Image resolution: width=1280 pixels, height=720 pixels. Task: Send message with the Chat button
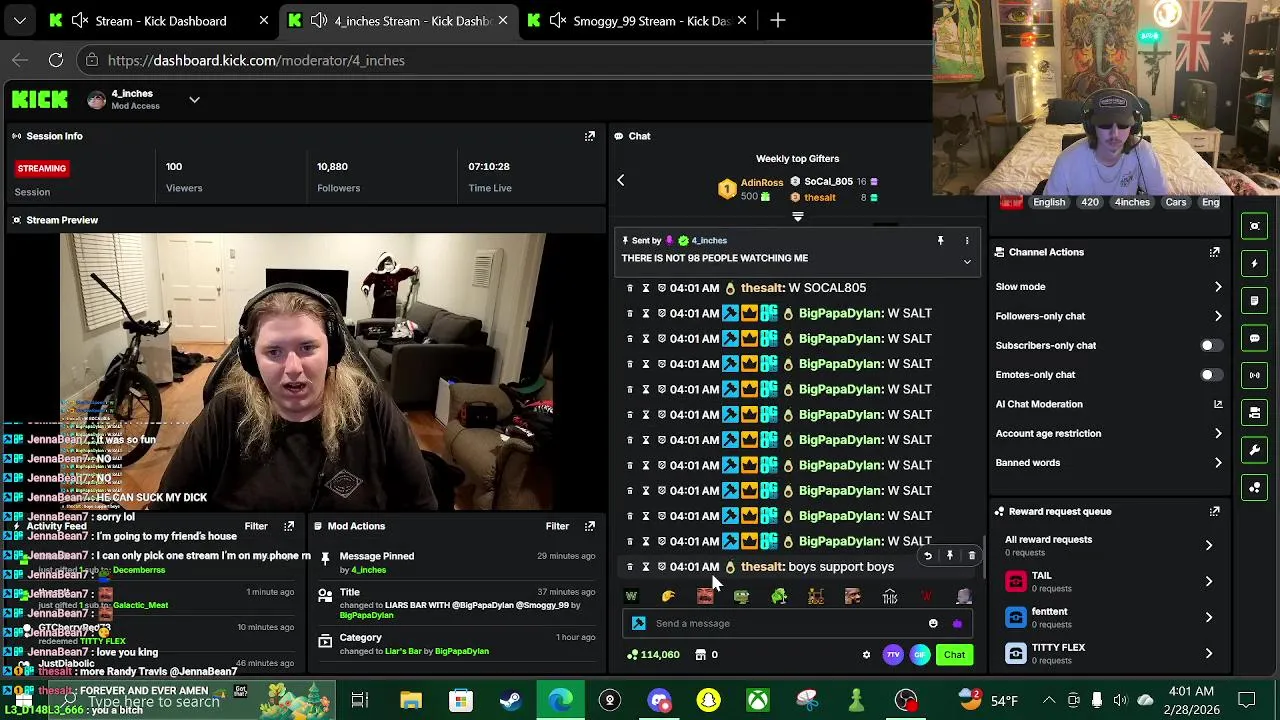pyautogui.click(x=954, y=655)
